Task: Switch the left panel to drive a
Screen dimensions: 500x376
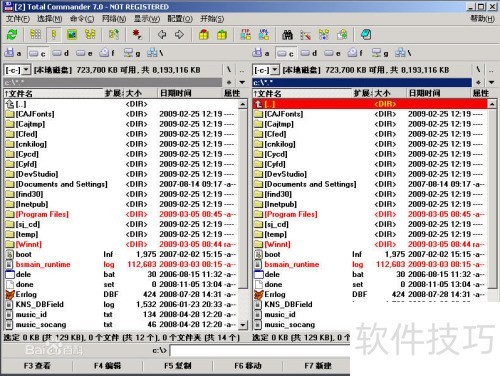Action: (13, 53)
